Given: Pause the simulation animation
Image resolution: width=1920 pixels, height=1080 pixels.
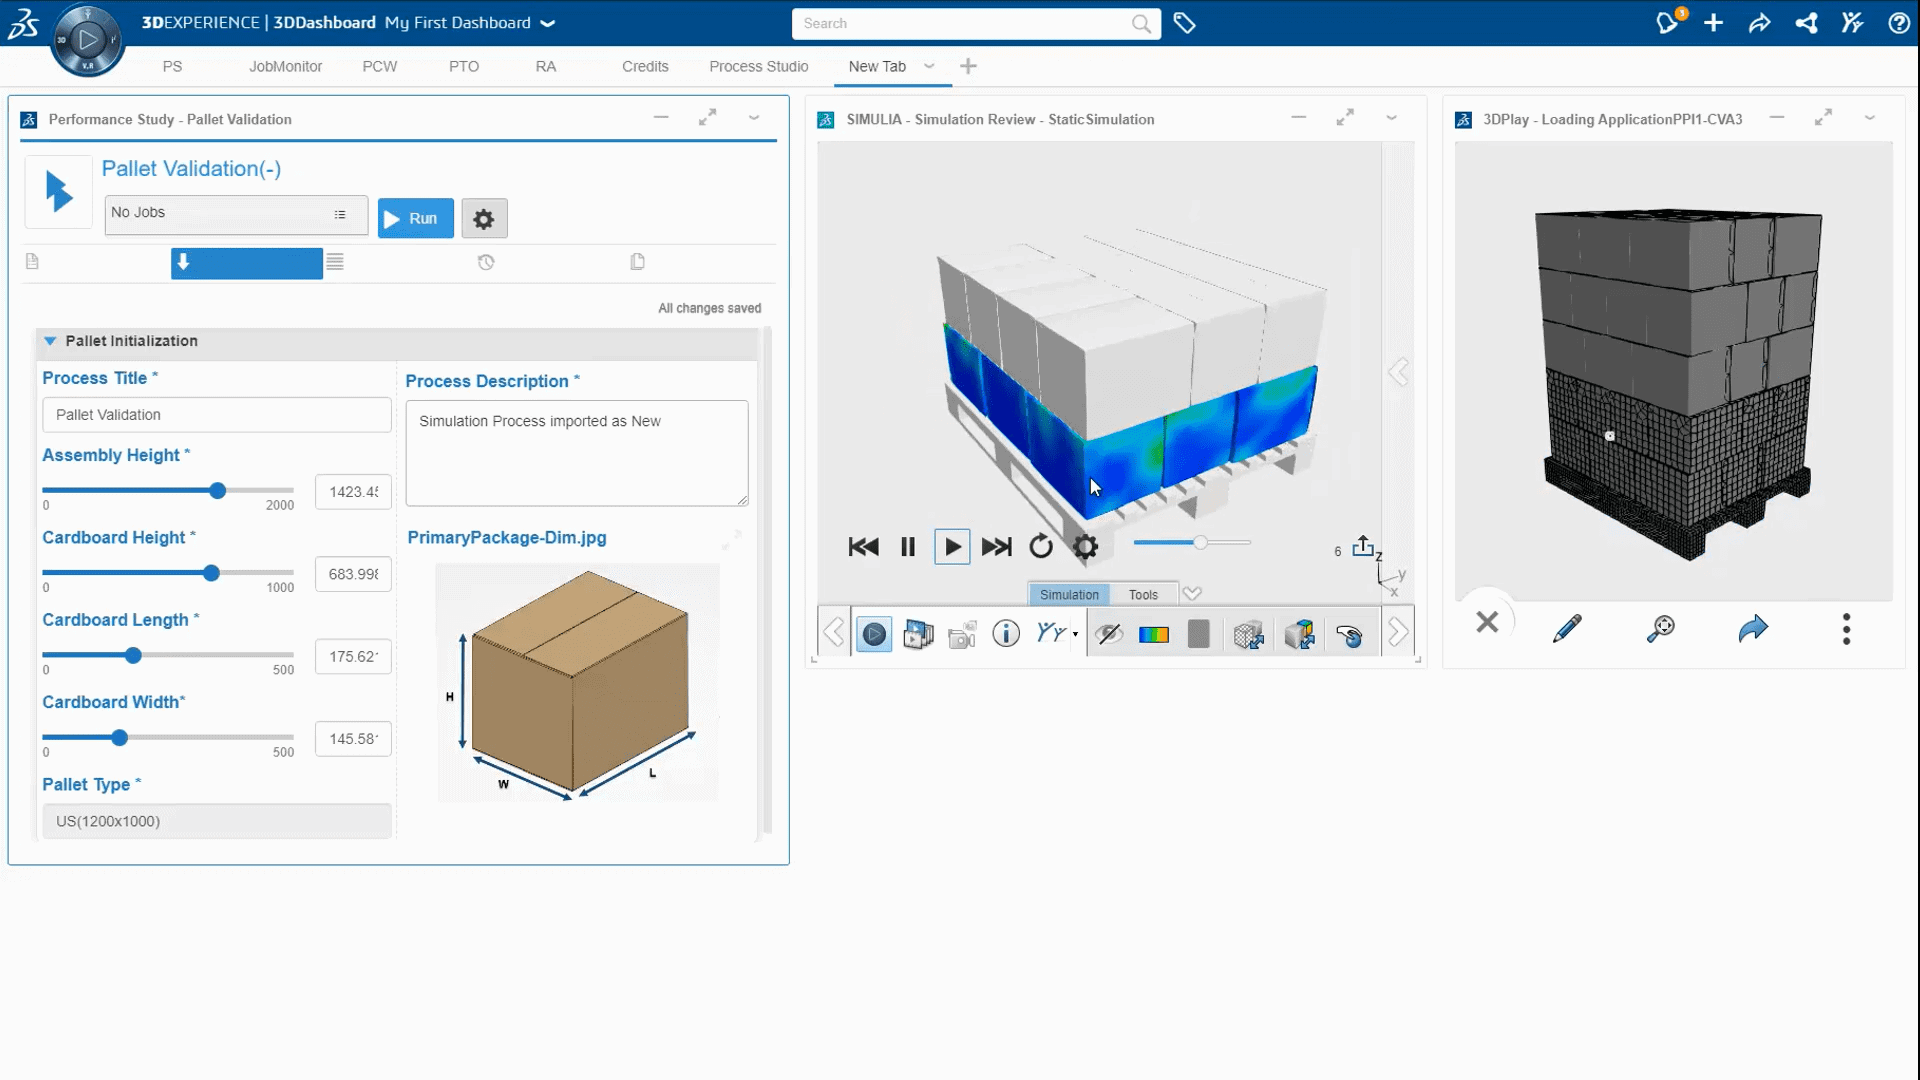Looking at the screenshot, I should pos(908,547).
